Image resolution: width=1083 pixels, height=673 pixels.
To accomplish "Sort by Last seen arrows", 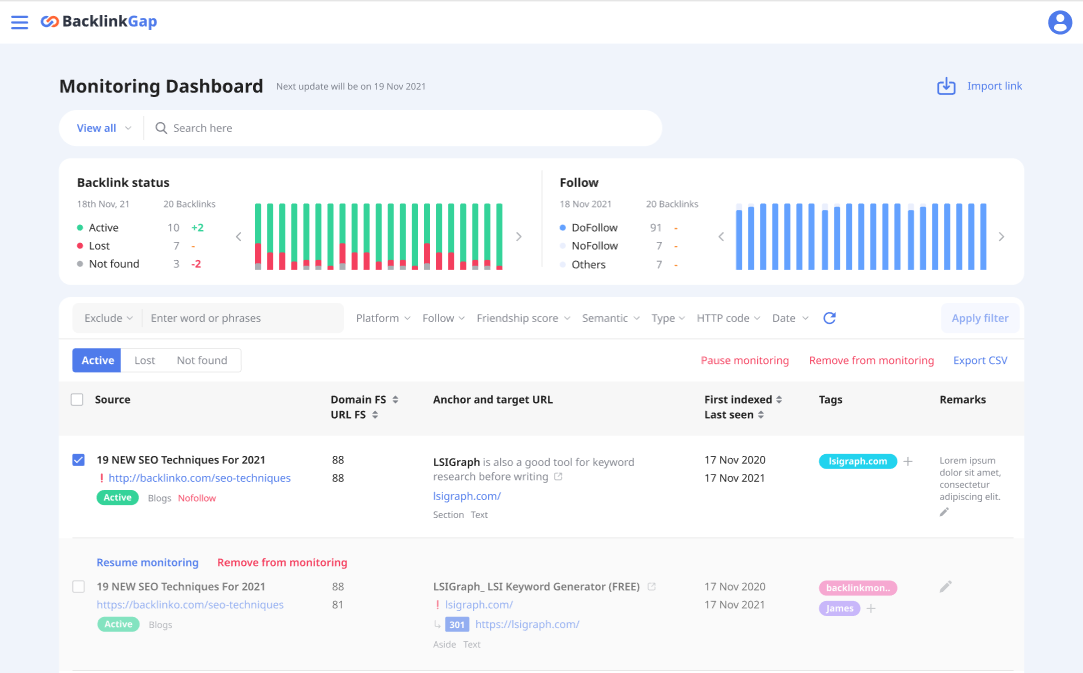I will tap(760, 415).
